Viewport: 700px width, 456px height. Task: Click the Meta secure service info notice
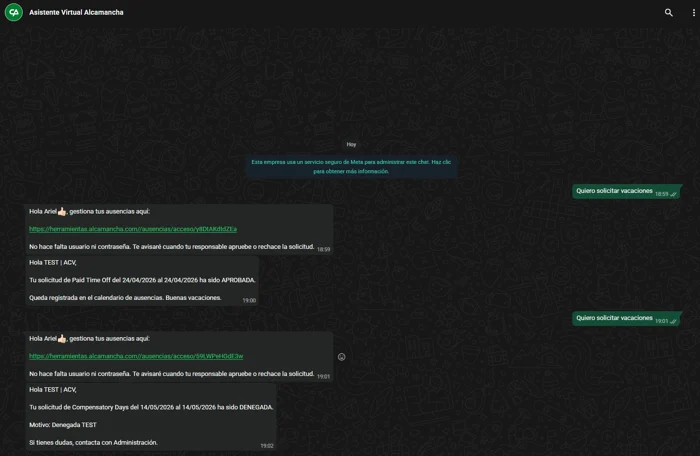click(x=351, y=167)
